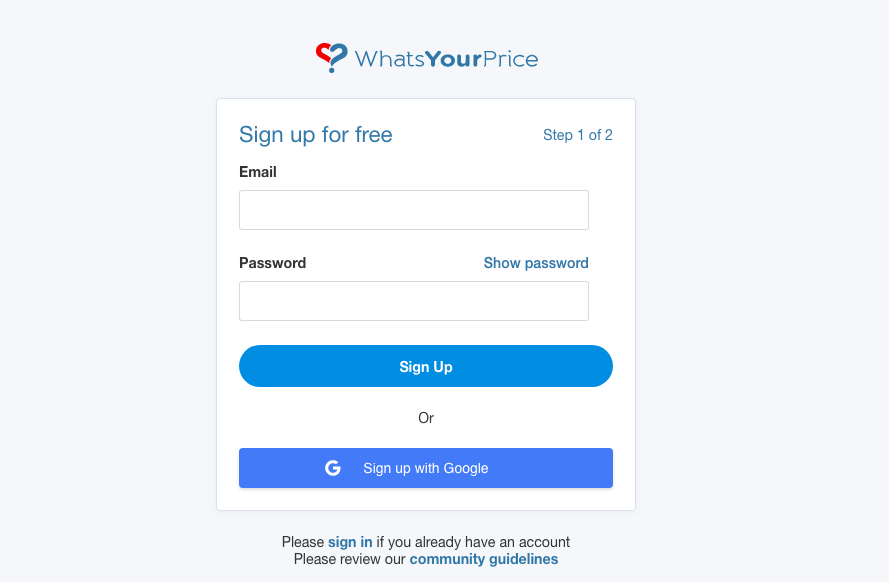Click the blue Sign Up button
This screenshot has height=582, width=889.
pos(426,366)
